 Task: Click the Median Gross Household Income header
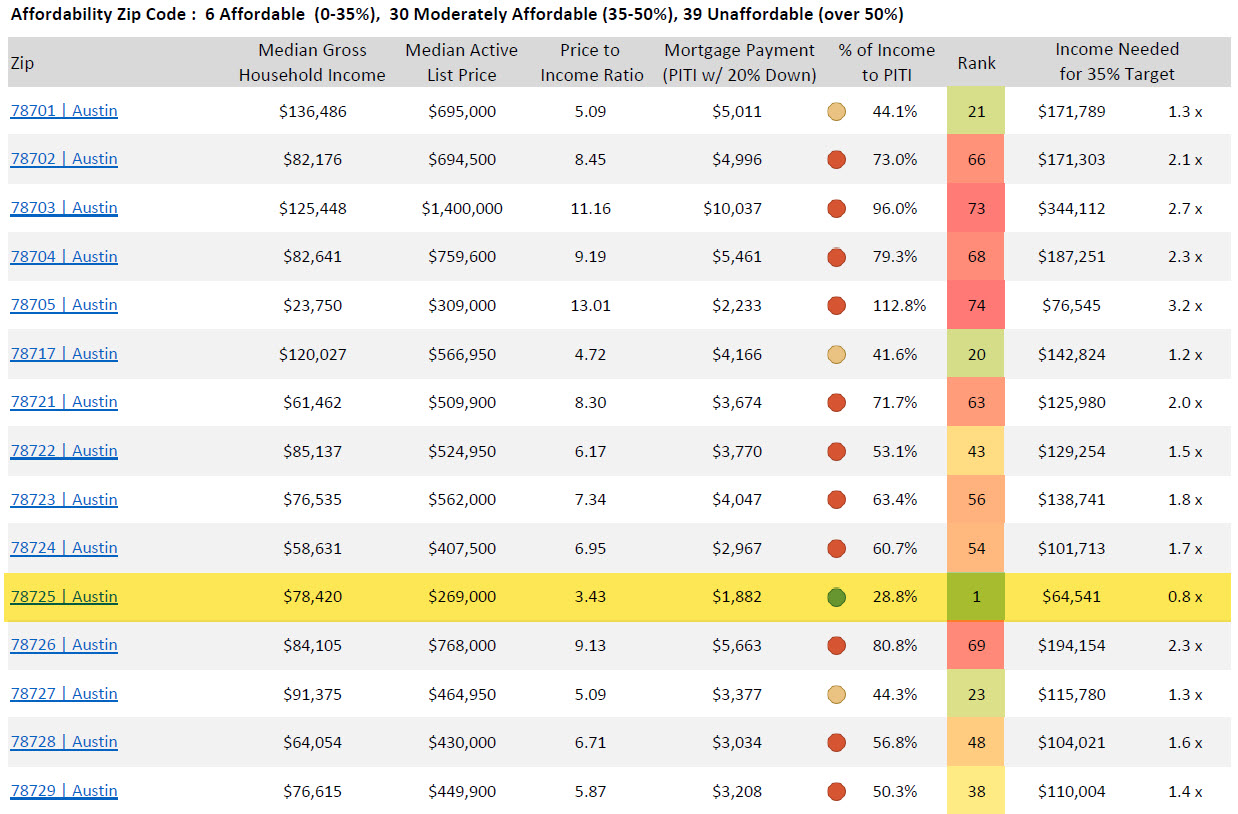tap(312, 63)
